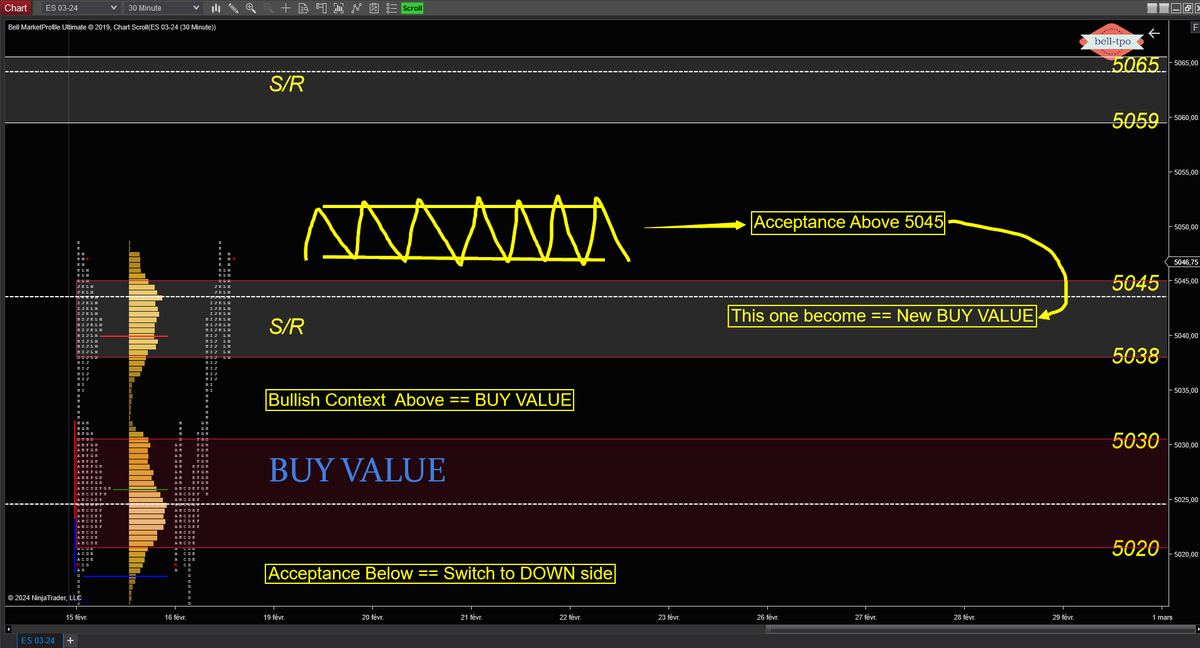Image resolution: width=1200 pixels, height=648 pixels.
Task: Select 'Acceptance Below == Switch to DOWN side' label
Action: pyautogui.click(x=440, y=573)
